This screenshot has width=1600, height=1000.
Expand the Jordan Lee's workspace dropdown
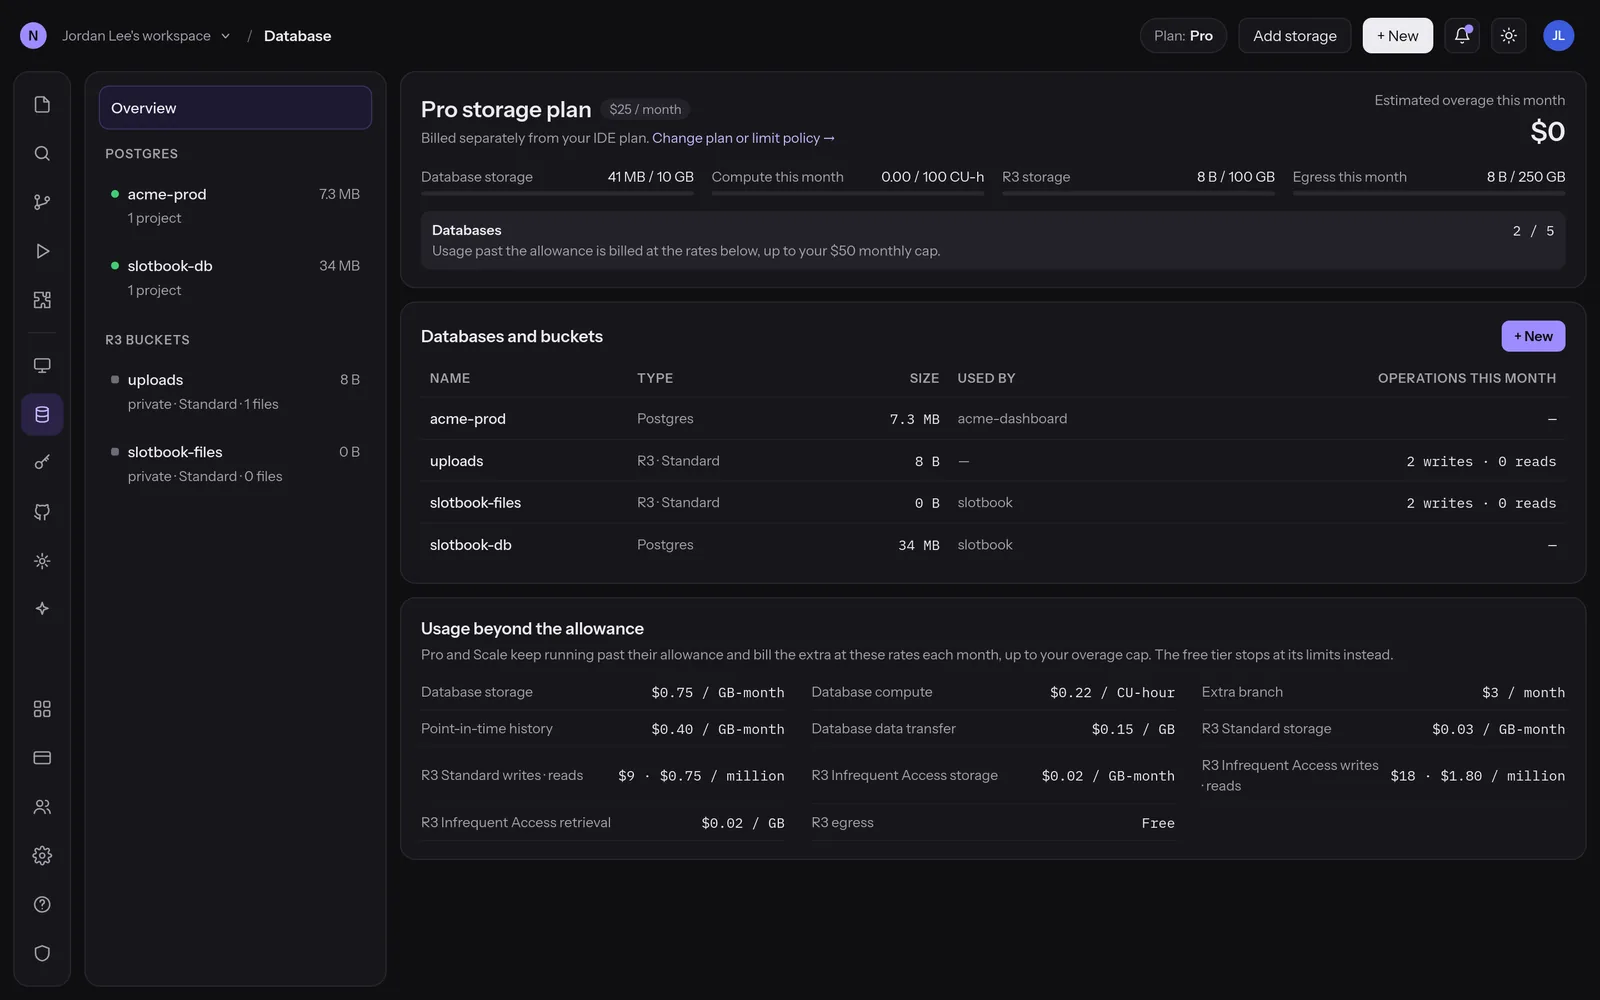click(x=146, y=36)
